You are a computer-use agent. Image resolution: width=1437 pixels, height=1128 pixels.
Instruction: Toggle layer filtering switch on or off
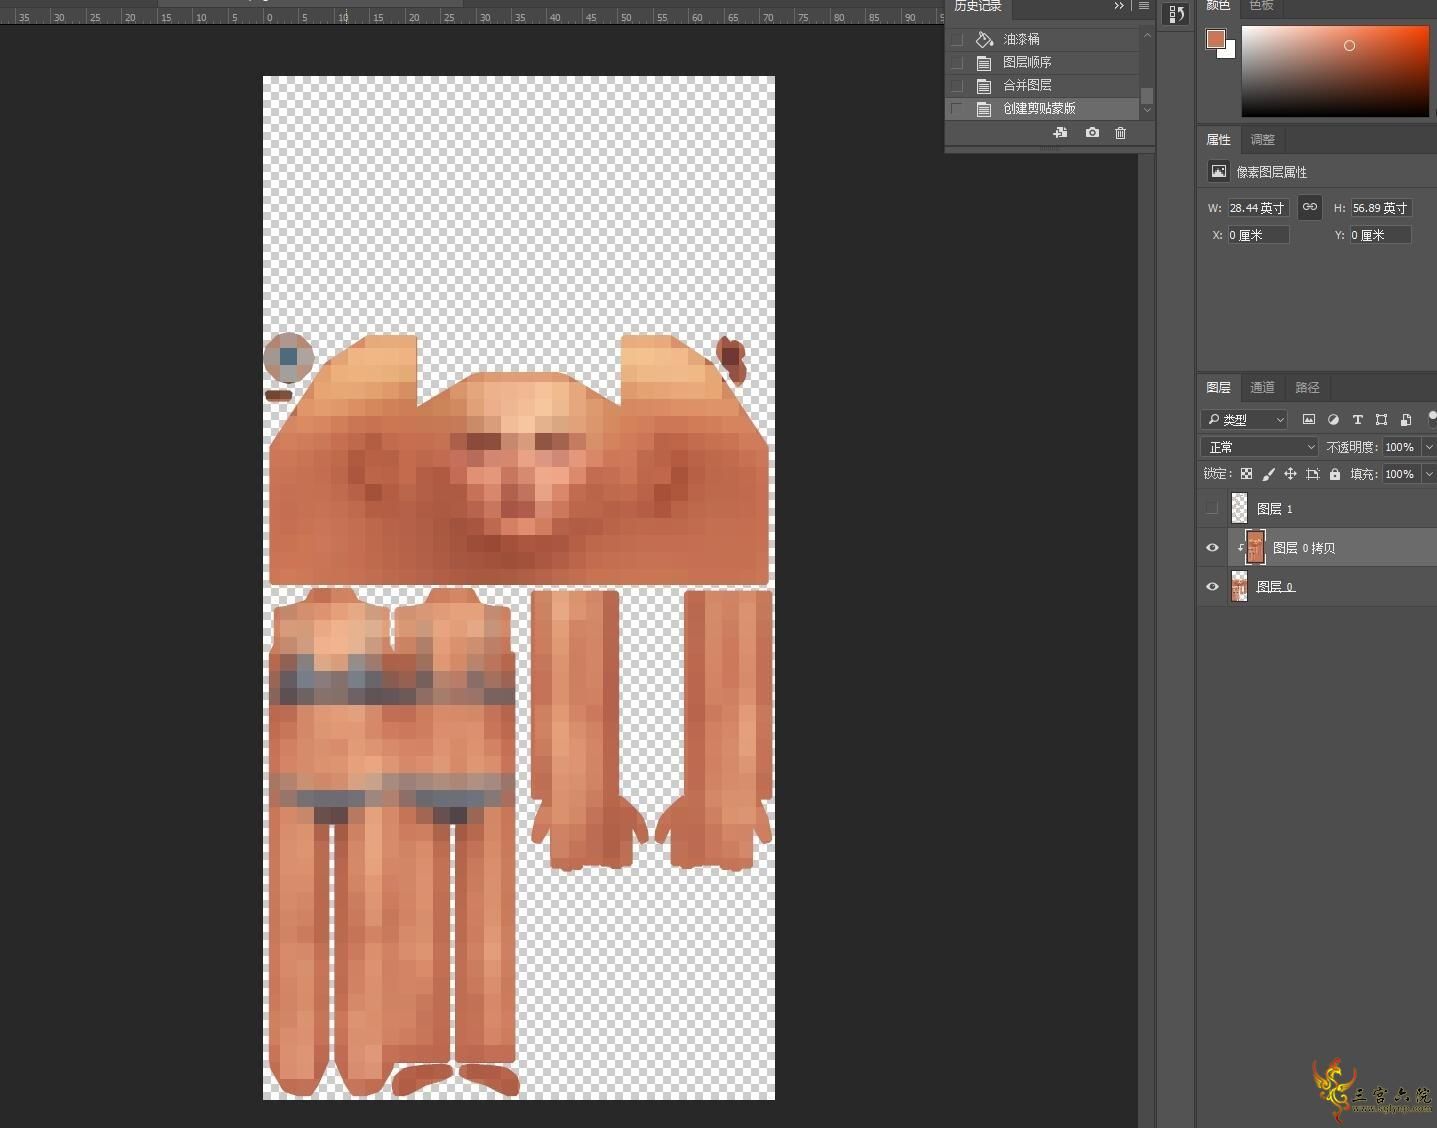pos(1431,418)
